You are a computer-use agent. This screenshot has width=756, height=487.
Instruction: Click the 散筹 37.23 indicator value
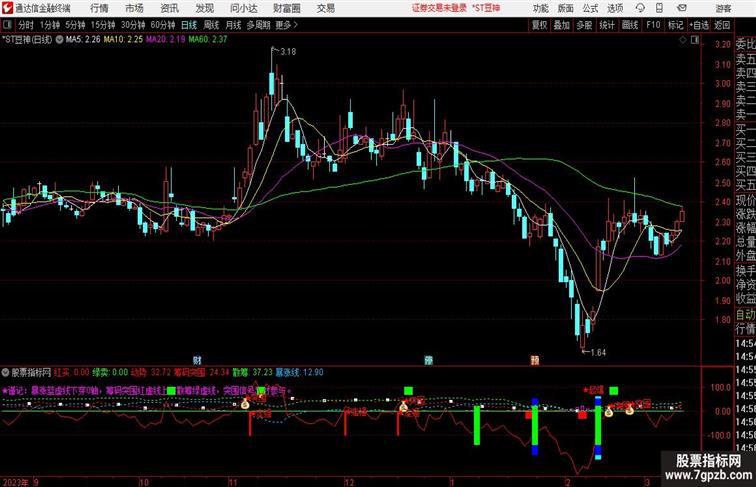[253, 372]
